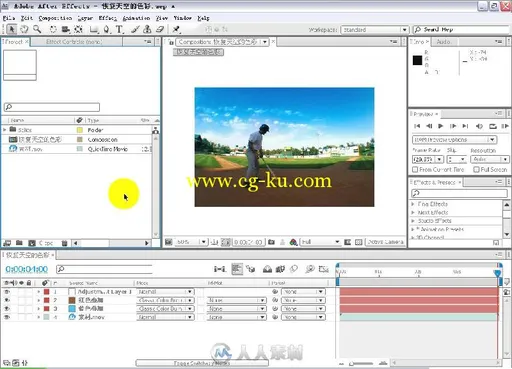This screenshot has height=369, width=512.
Task: Open the composition mini-flowchart icon
Action: [220, 269]
